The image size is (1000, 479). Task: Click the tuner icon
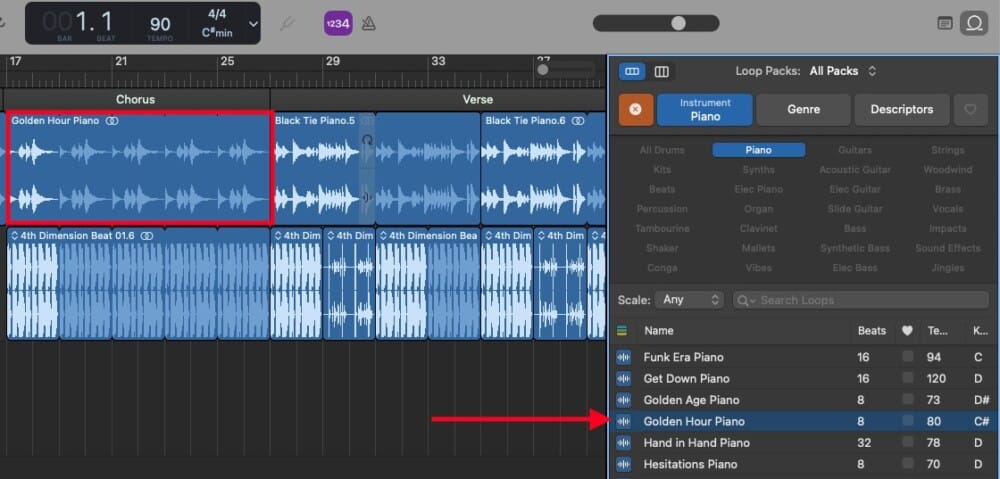tap(288, 24)
